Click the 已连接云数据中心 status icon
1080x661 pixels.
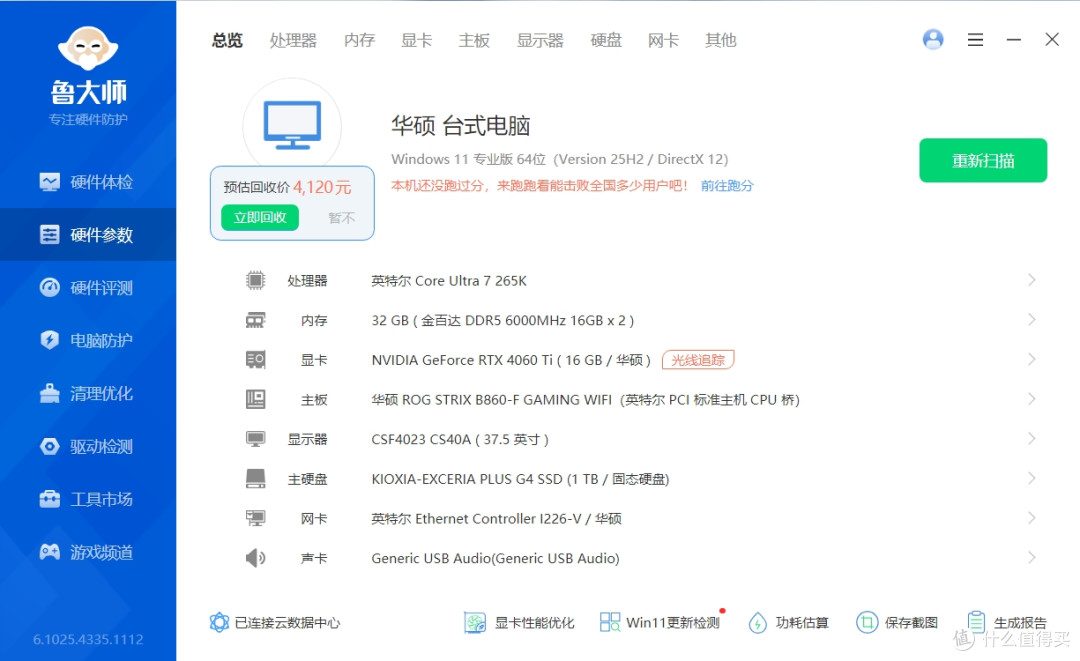tap(219, 622)
